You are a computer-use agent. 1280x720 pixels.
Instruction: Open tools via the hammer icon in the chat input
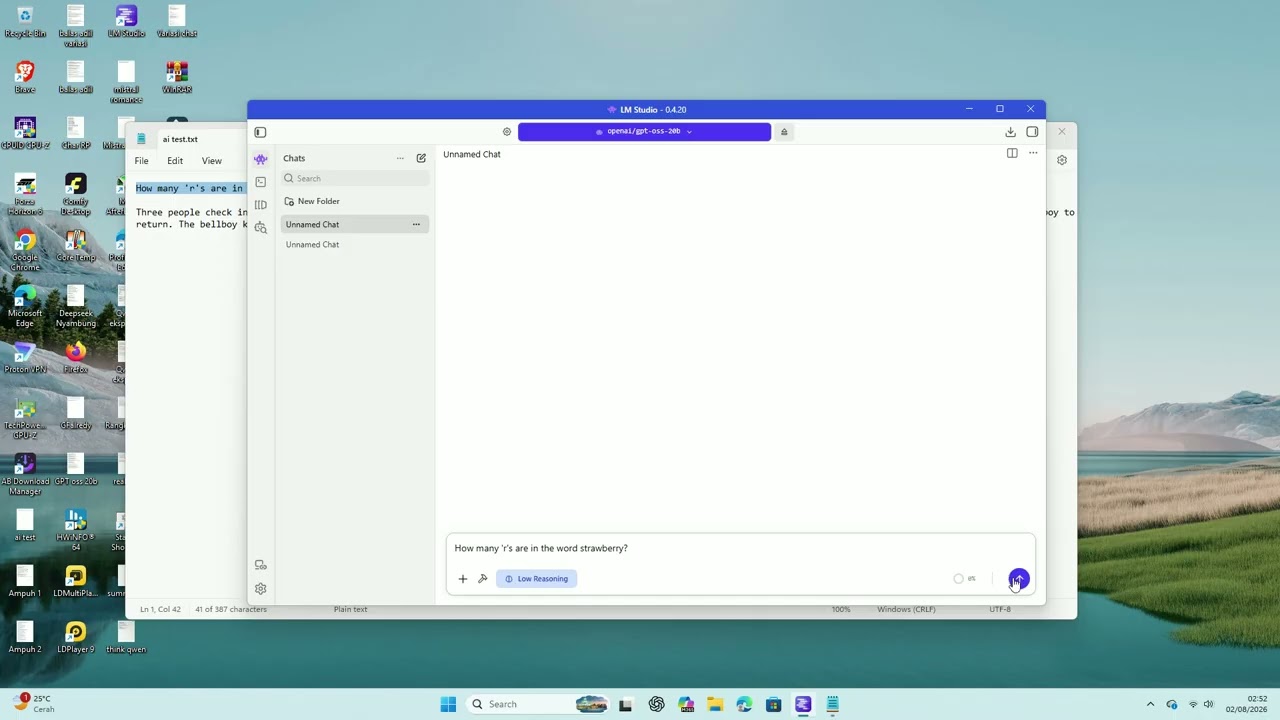482,579
